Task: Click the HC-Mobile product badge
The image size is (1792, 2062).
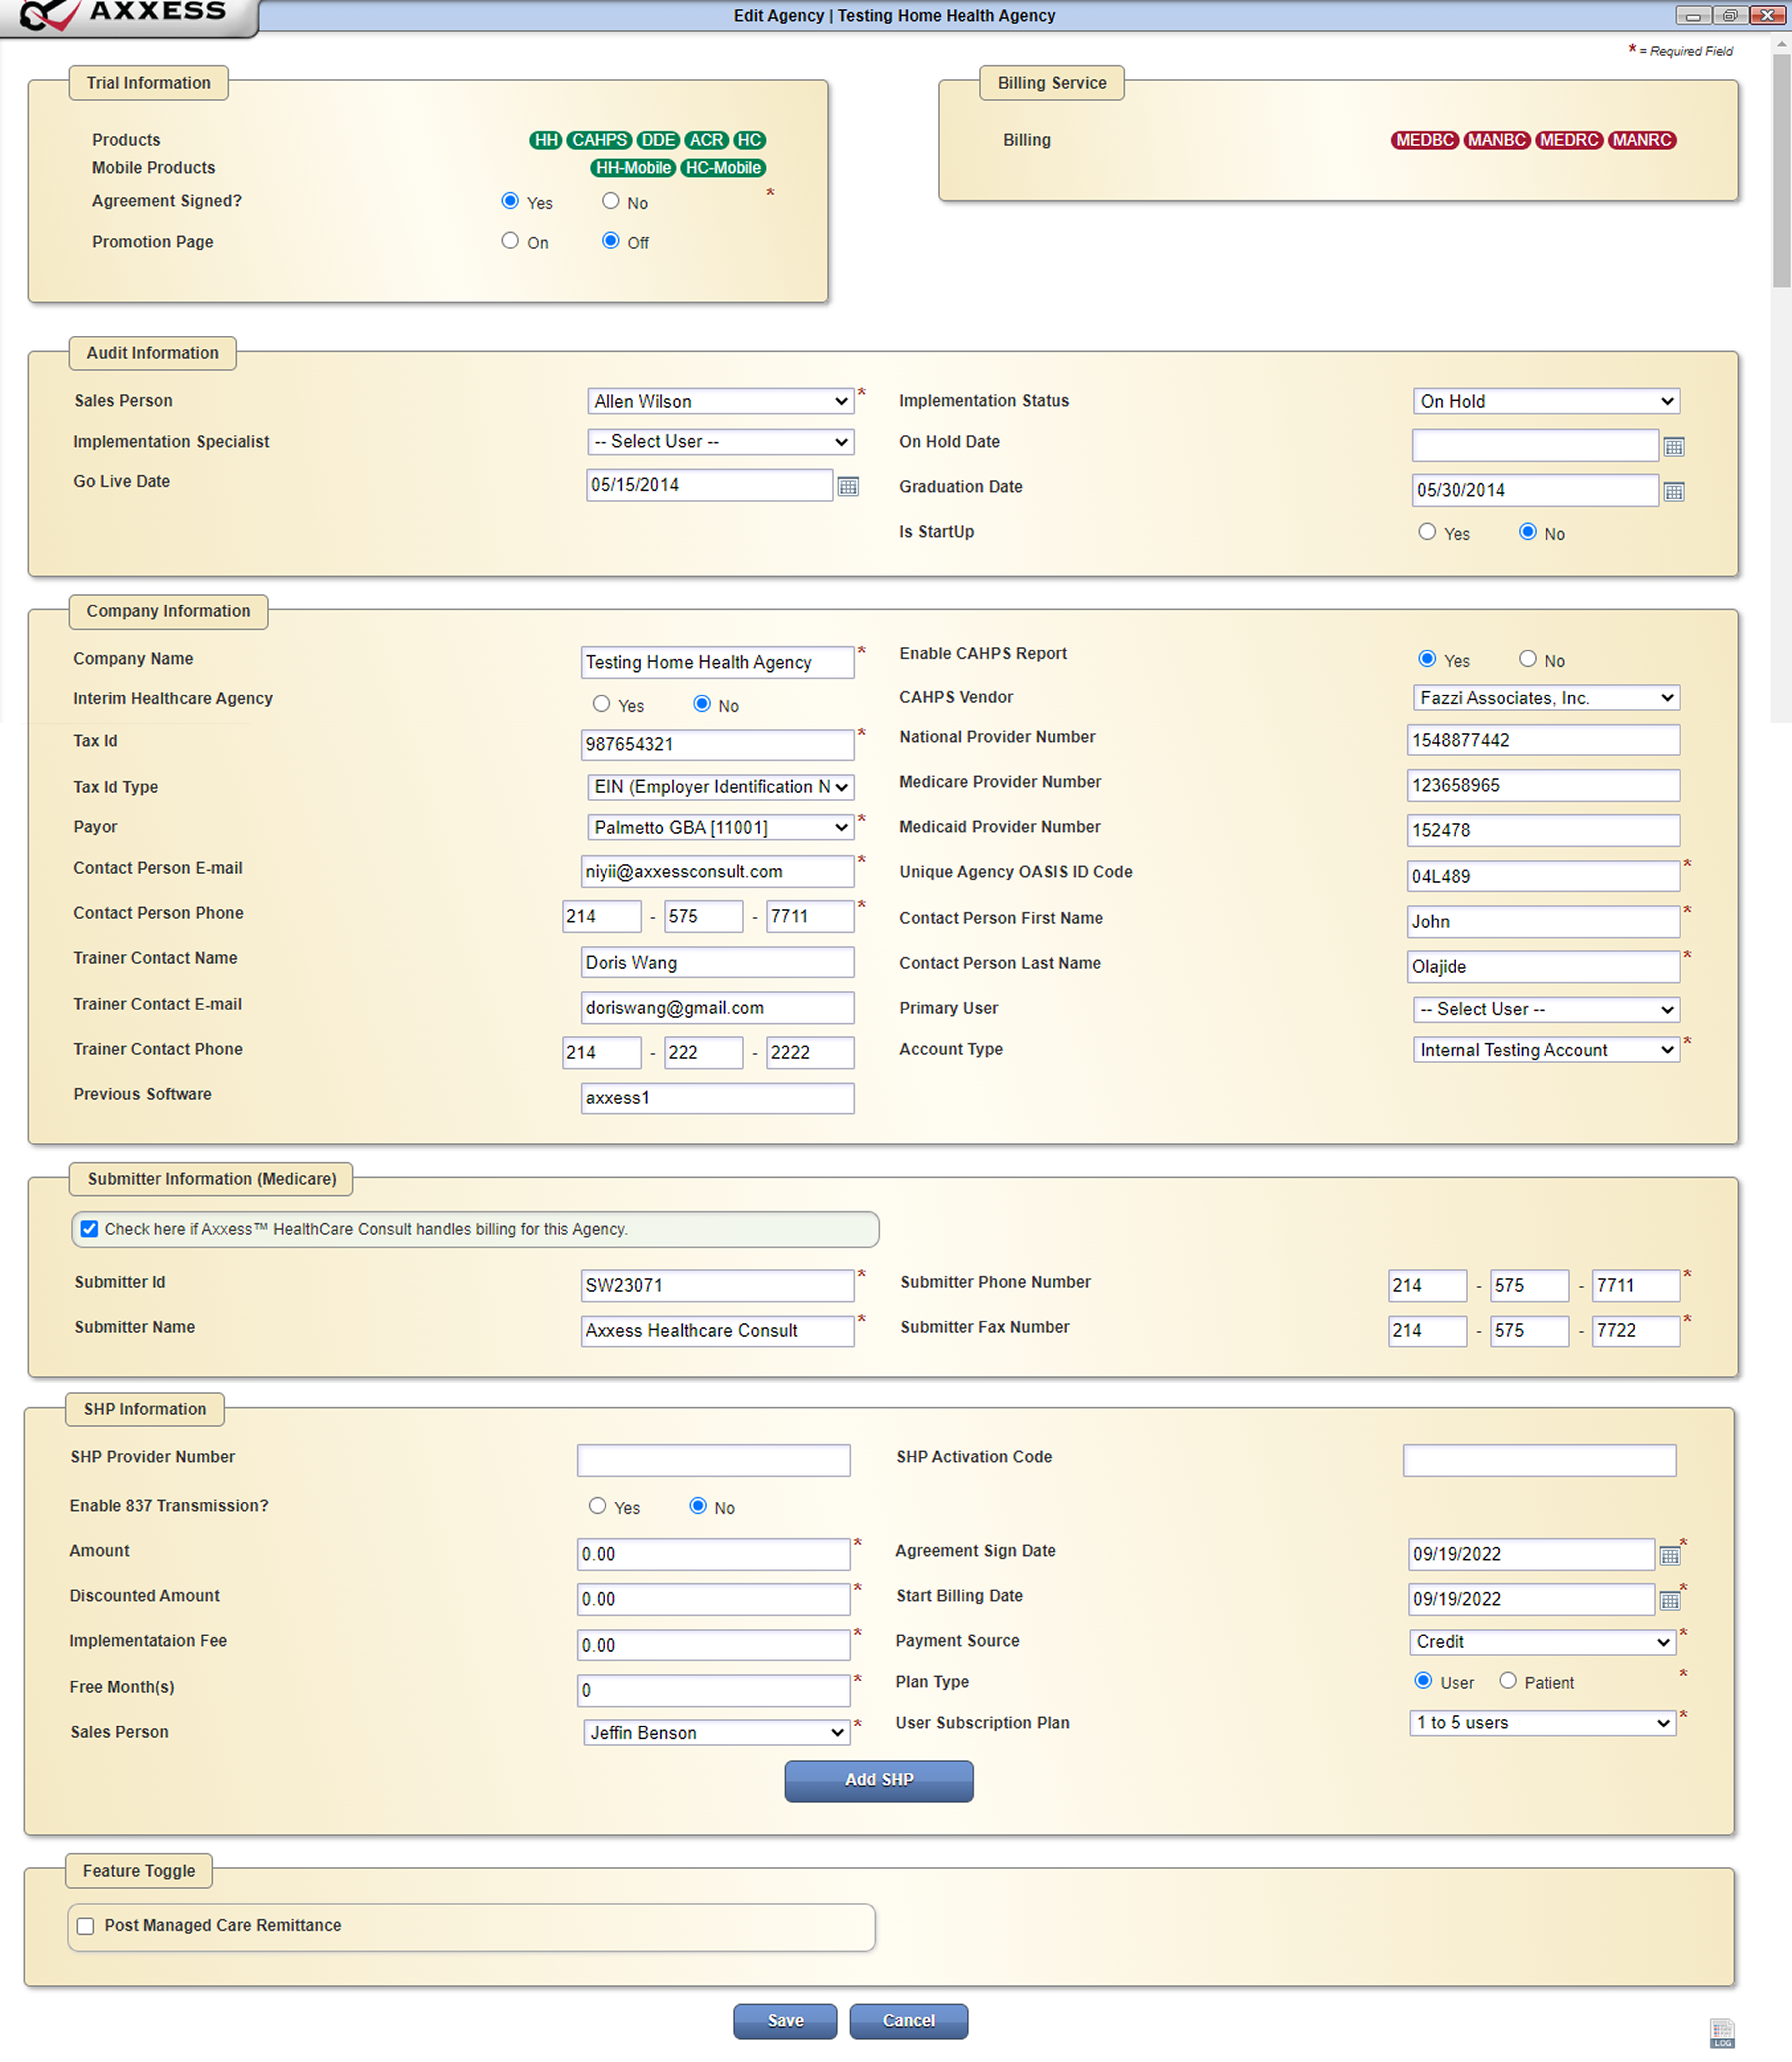Action: (x=723, y=168)
